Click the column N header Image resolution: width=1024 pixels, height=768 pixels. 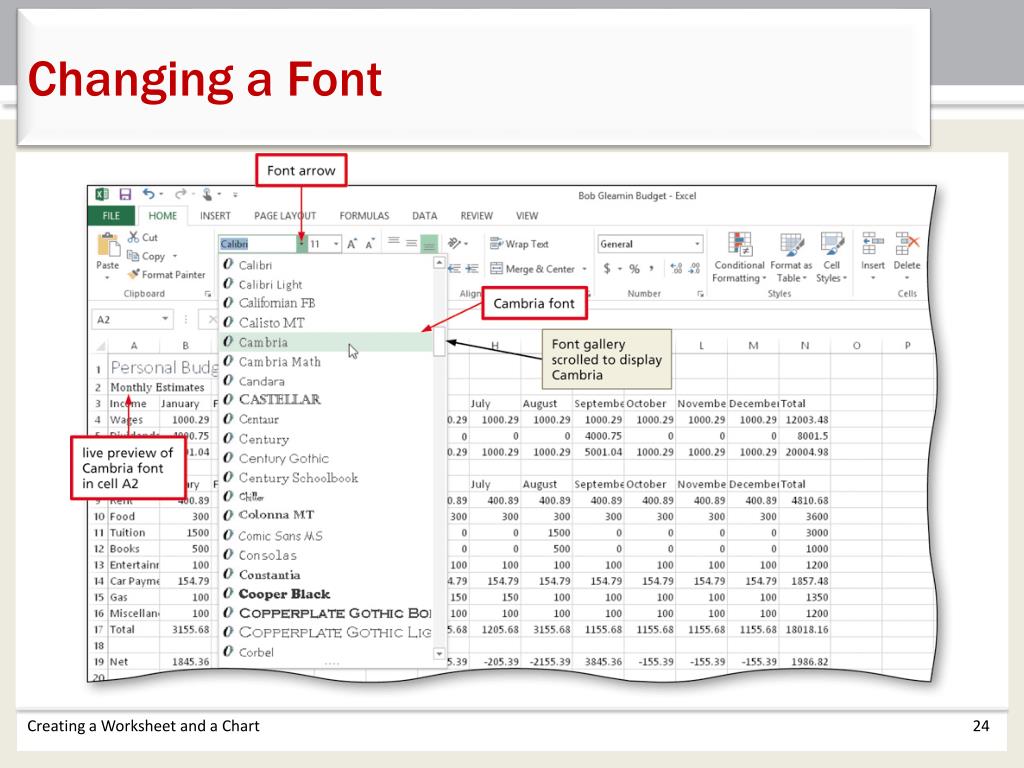point(805,345)
